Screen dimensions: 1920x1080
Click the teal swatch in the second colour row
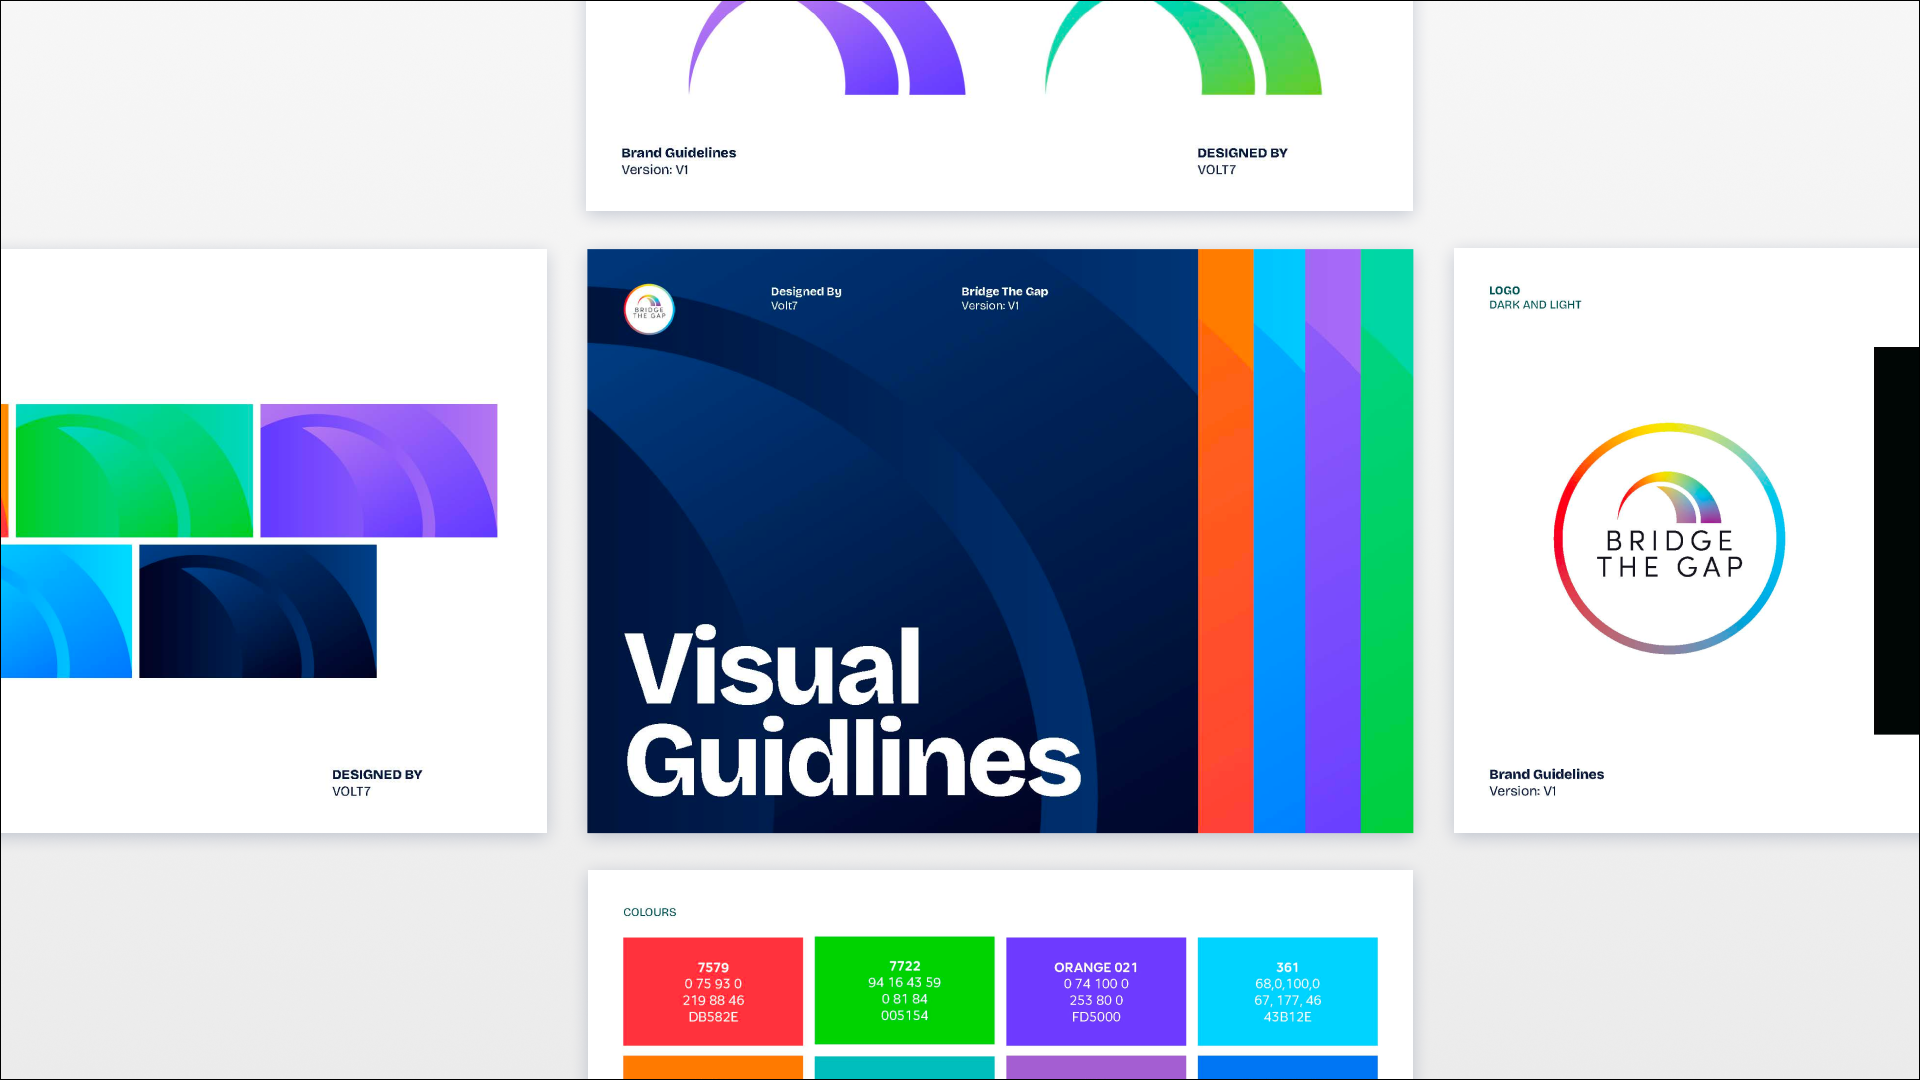pos(904,1067)
